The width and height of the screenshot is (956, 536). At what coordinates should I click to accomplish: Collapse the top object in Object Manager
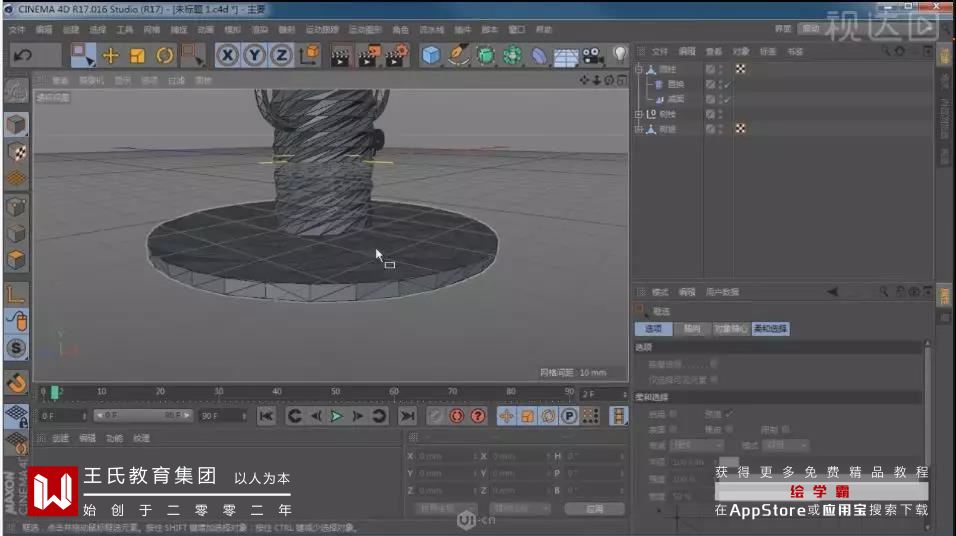click(639, 69)
